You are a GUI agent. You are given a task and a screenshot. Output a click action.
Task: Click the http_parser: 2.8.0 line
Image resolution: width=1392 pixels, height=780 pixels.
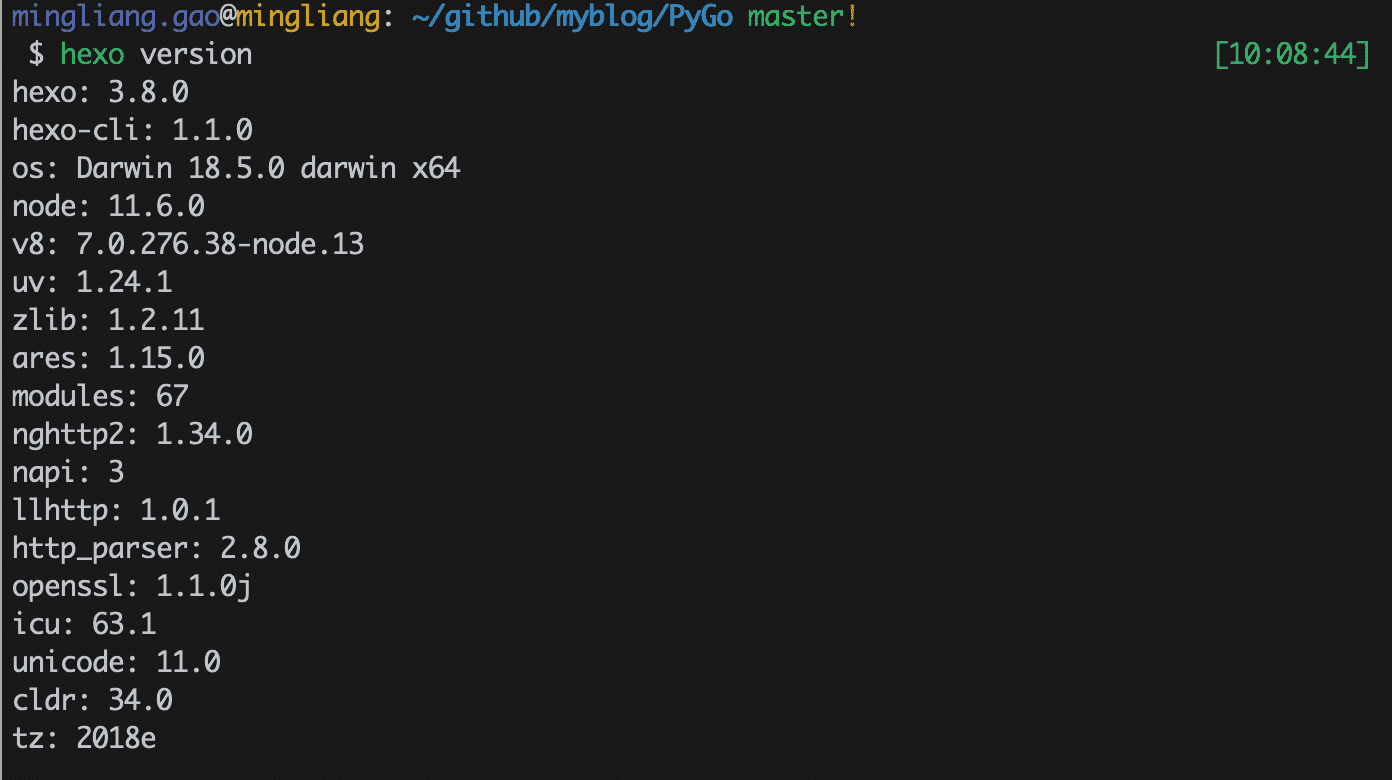[x=156, y=548]
